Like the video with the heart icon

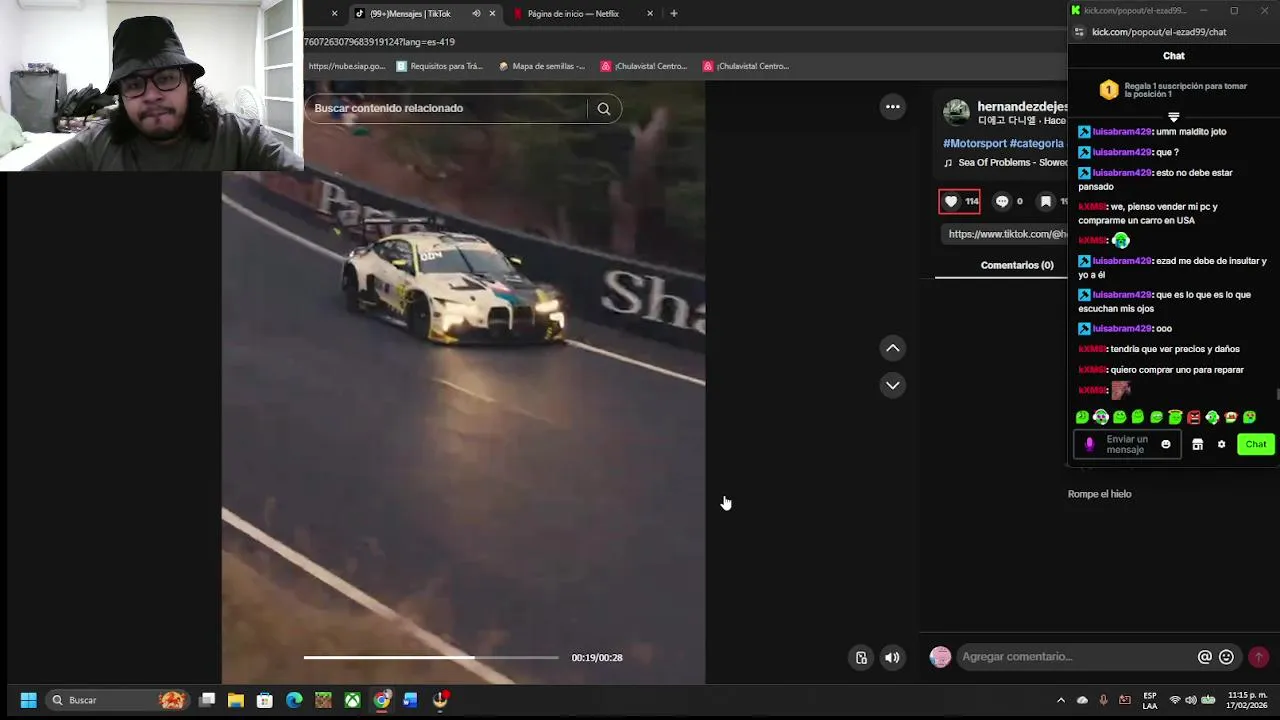coord(951,202)
